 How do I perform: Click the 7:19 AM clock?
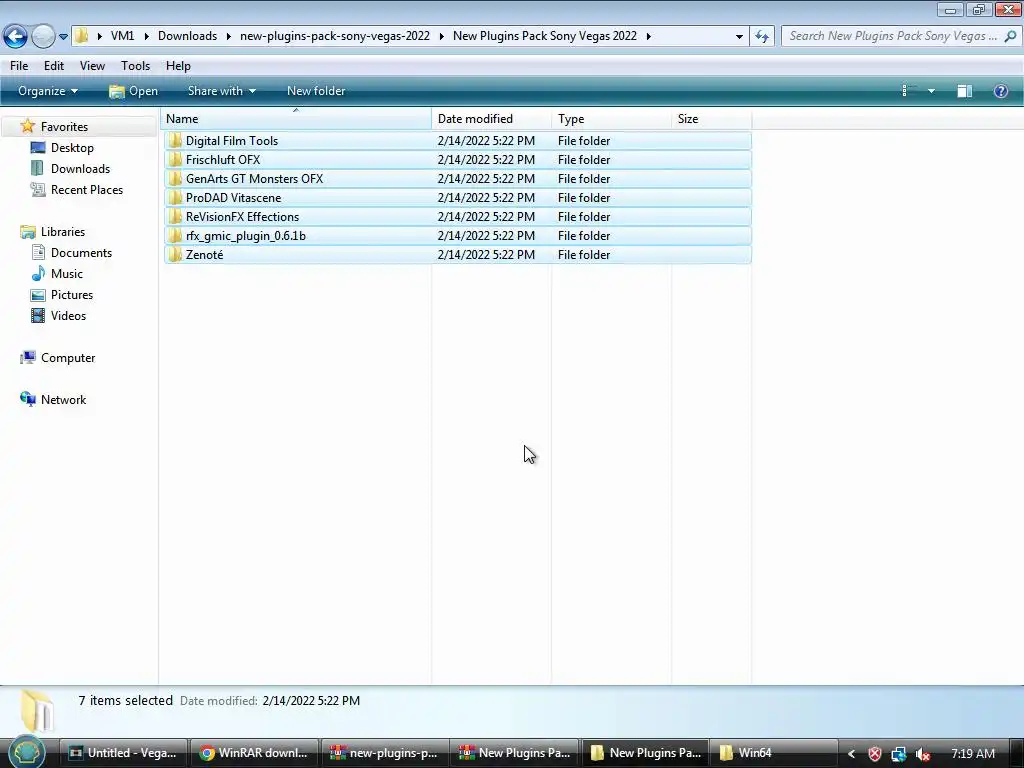coord(973,754)
